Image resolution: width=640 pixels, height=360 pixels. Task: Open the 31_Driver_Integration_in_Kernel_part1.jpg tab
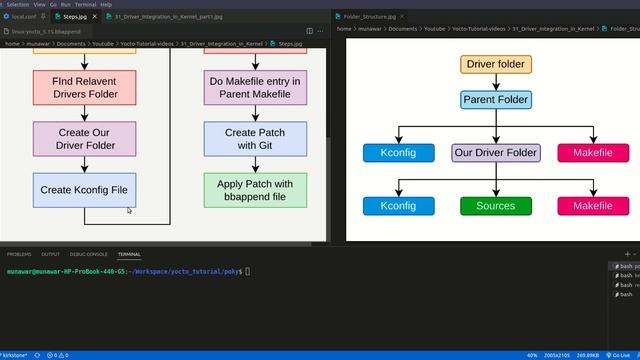pos(168,17)
